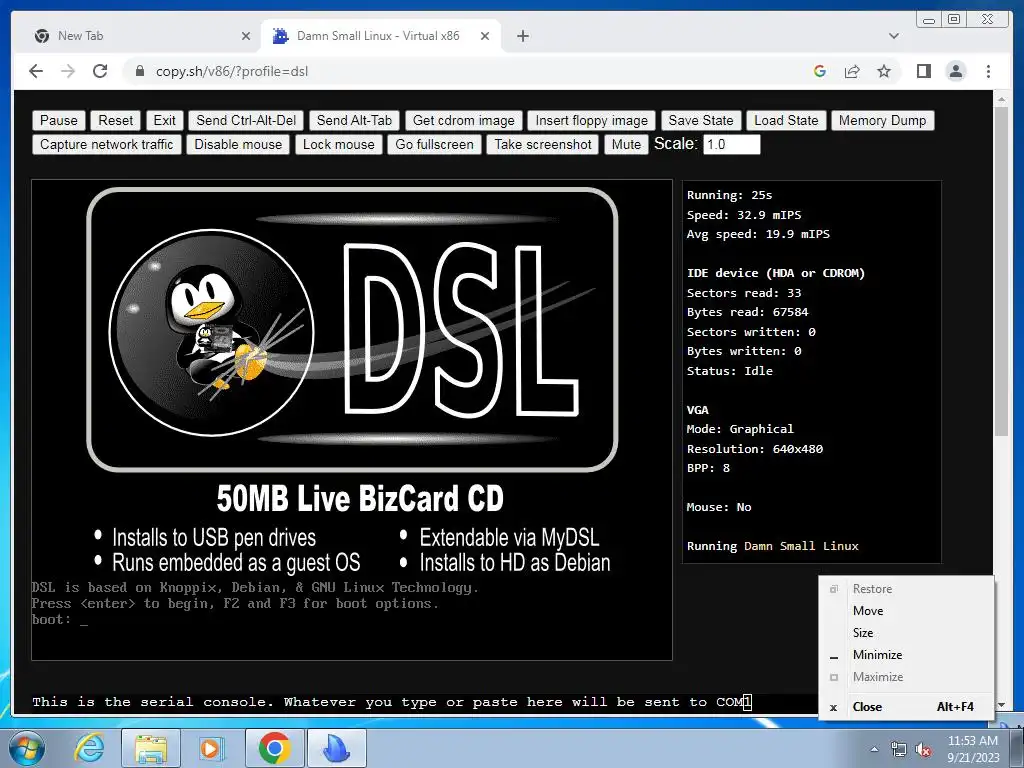
Task: Bookmark this page with the star
Action: 884,71
